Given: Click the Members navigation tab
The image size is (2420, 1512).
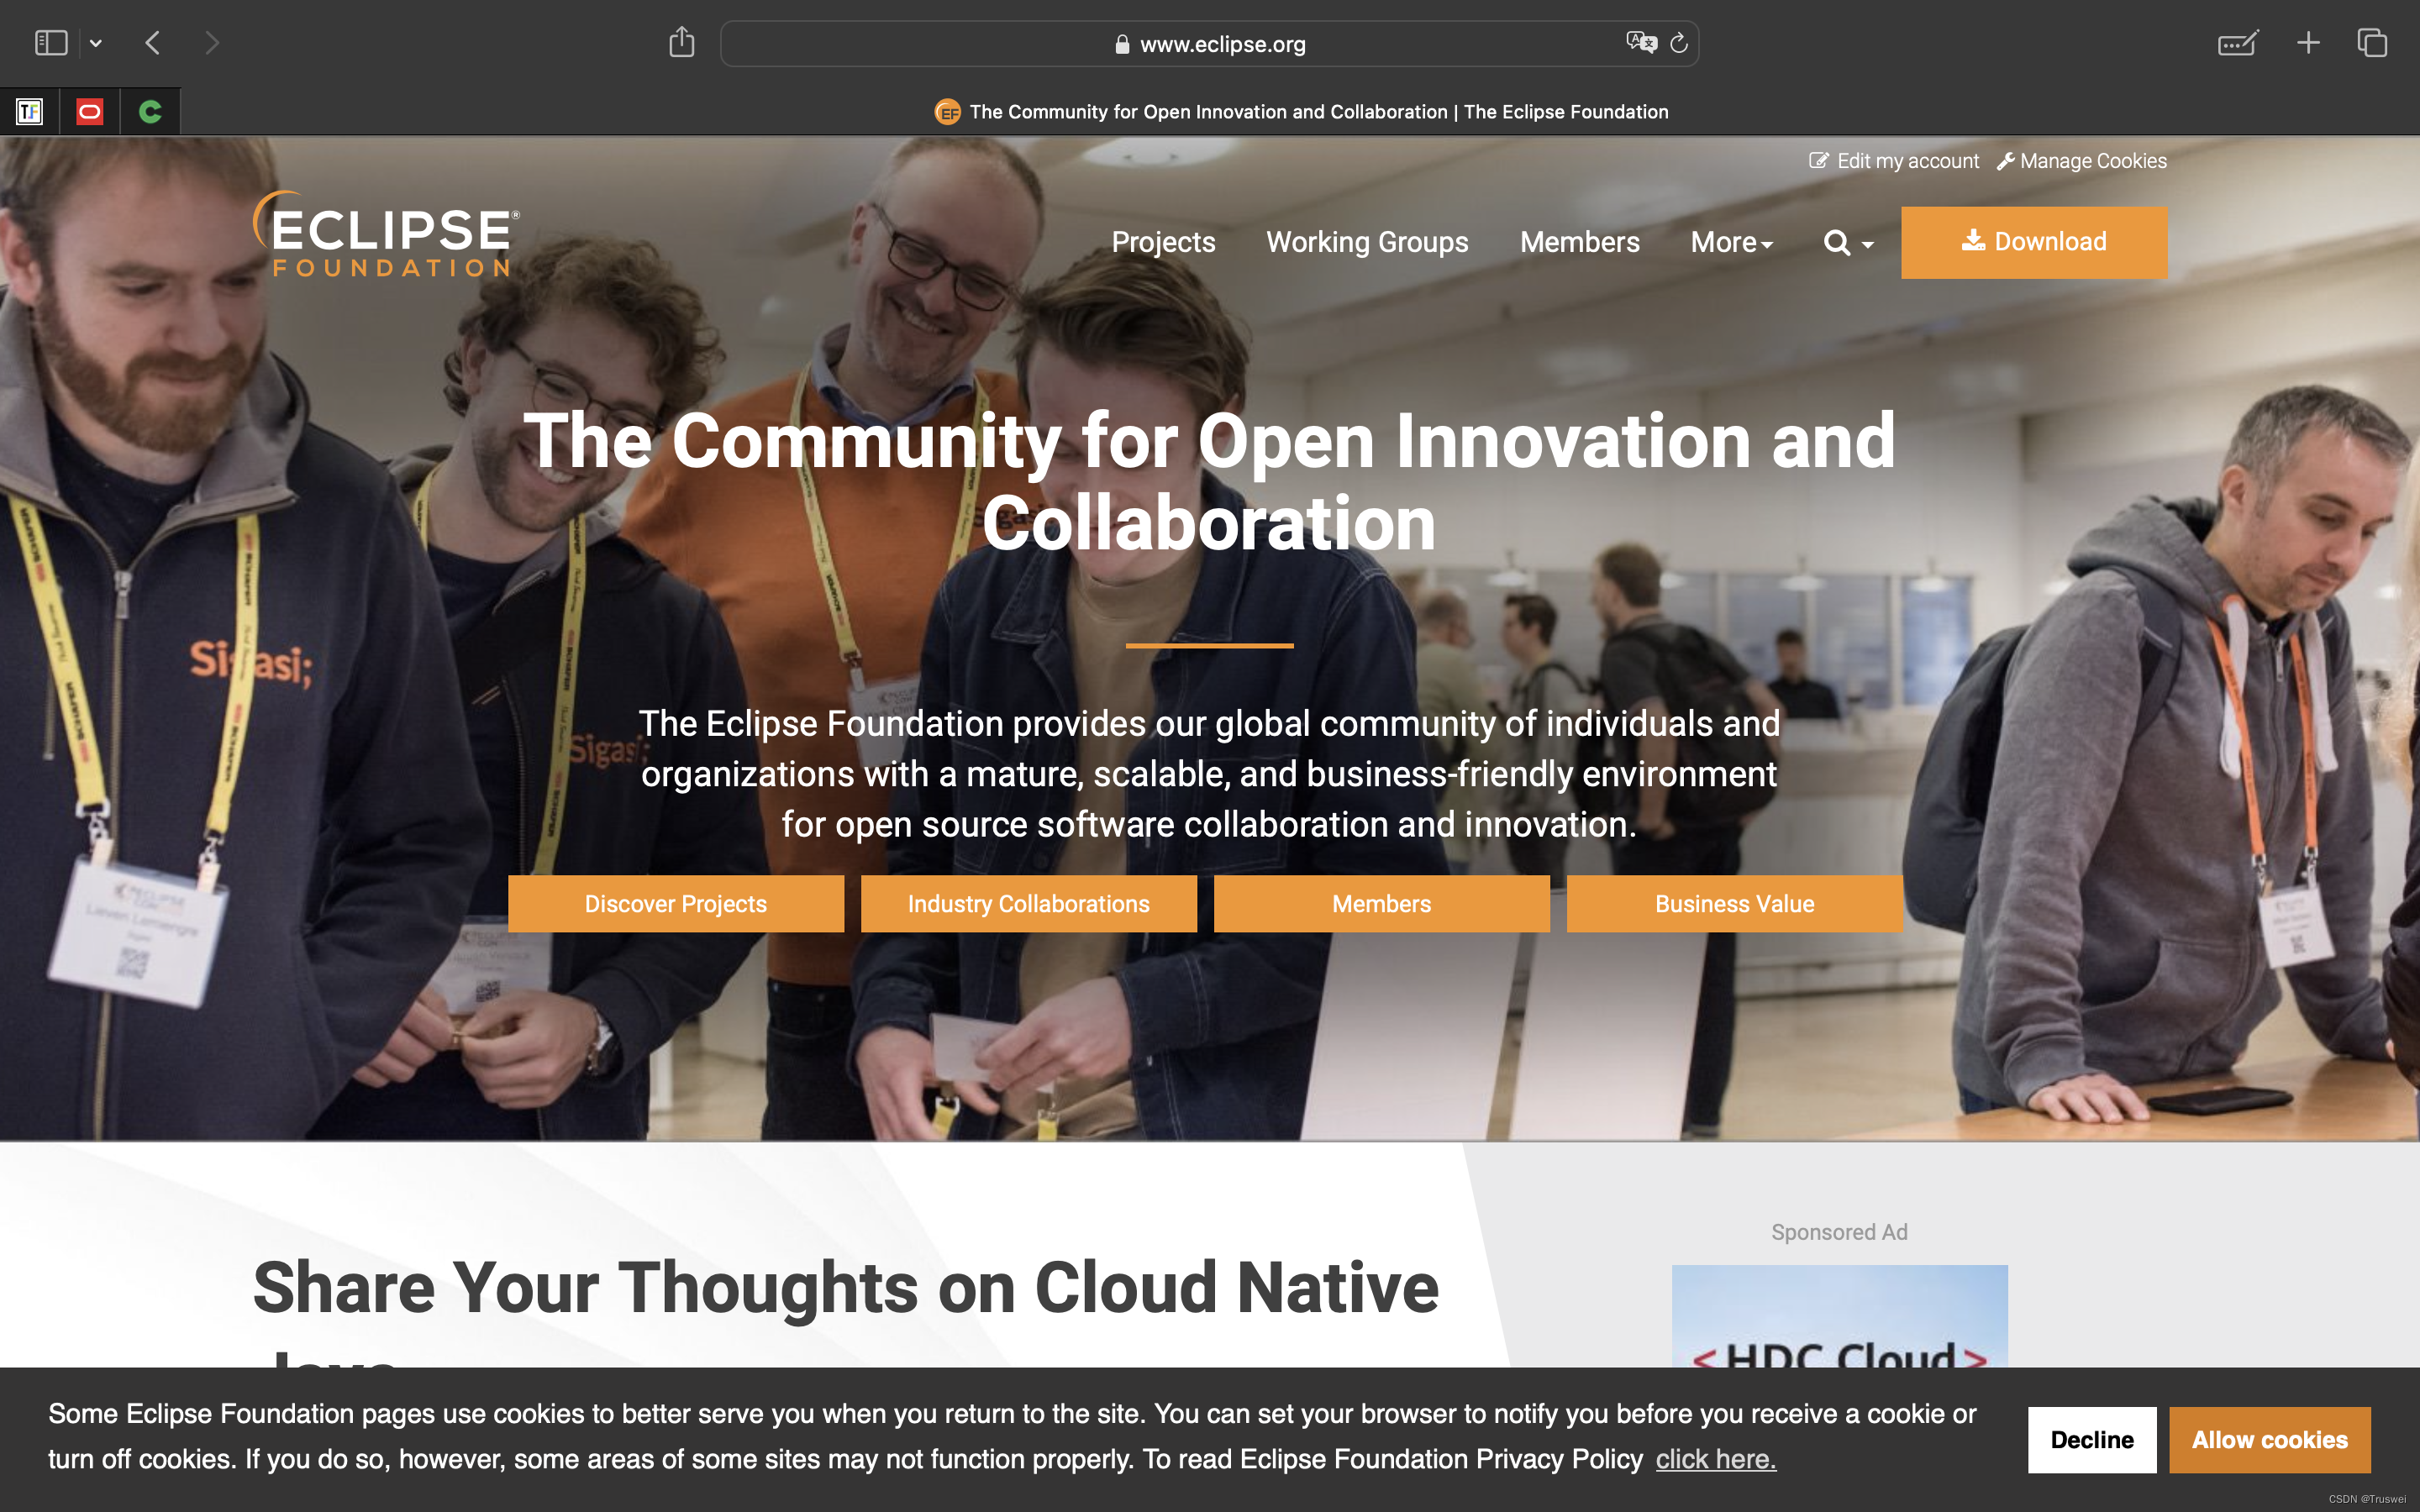Looking at the screenshot, I should (x=1579, y=242).
